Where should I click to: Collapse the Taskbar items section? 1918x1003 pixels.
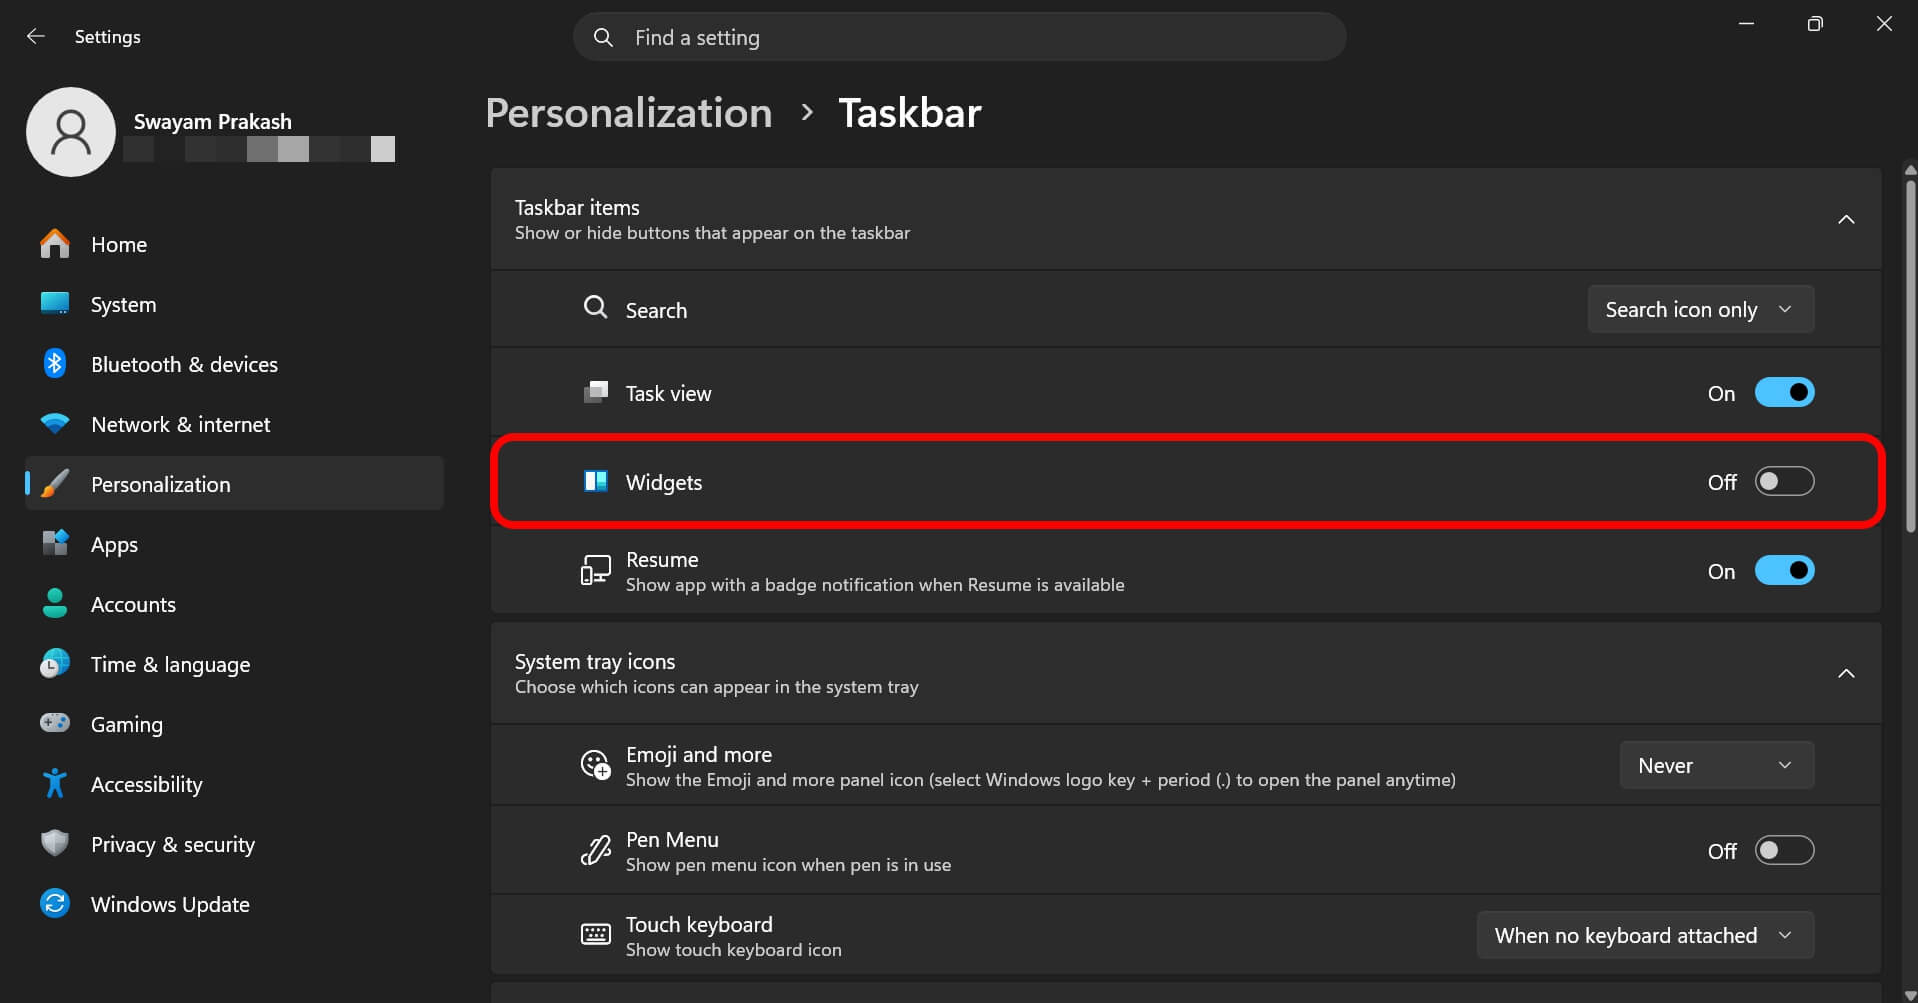pyautogui.click(x=1846, y=219)
